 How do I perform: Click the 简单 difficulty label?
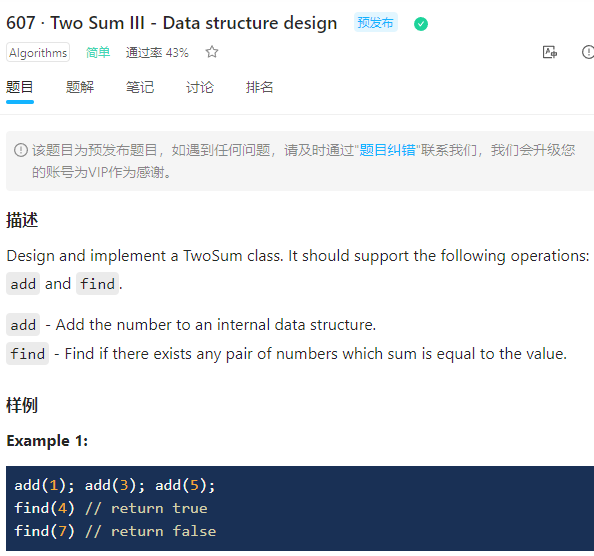[98, 52]
